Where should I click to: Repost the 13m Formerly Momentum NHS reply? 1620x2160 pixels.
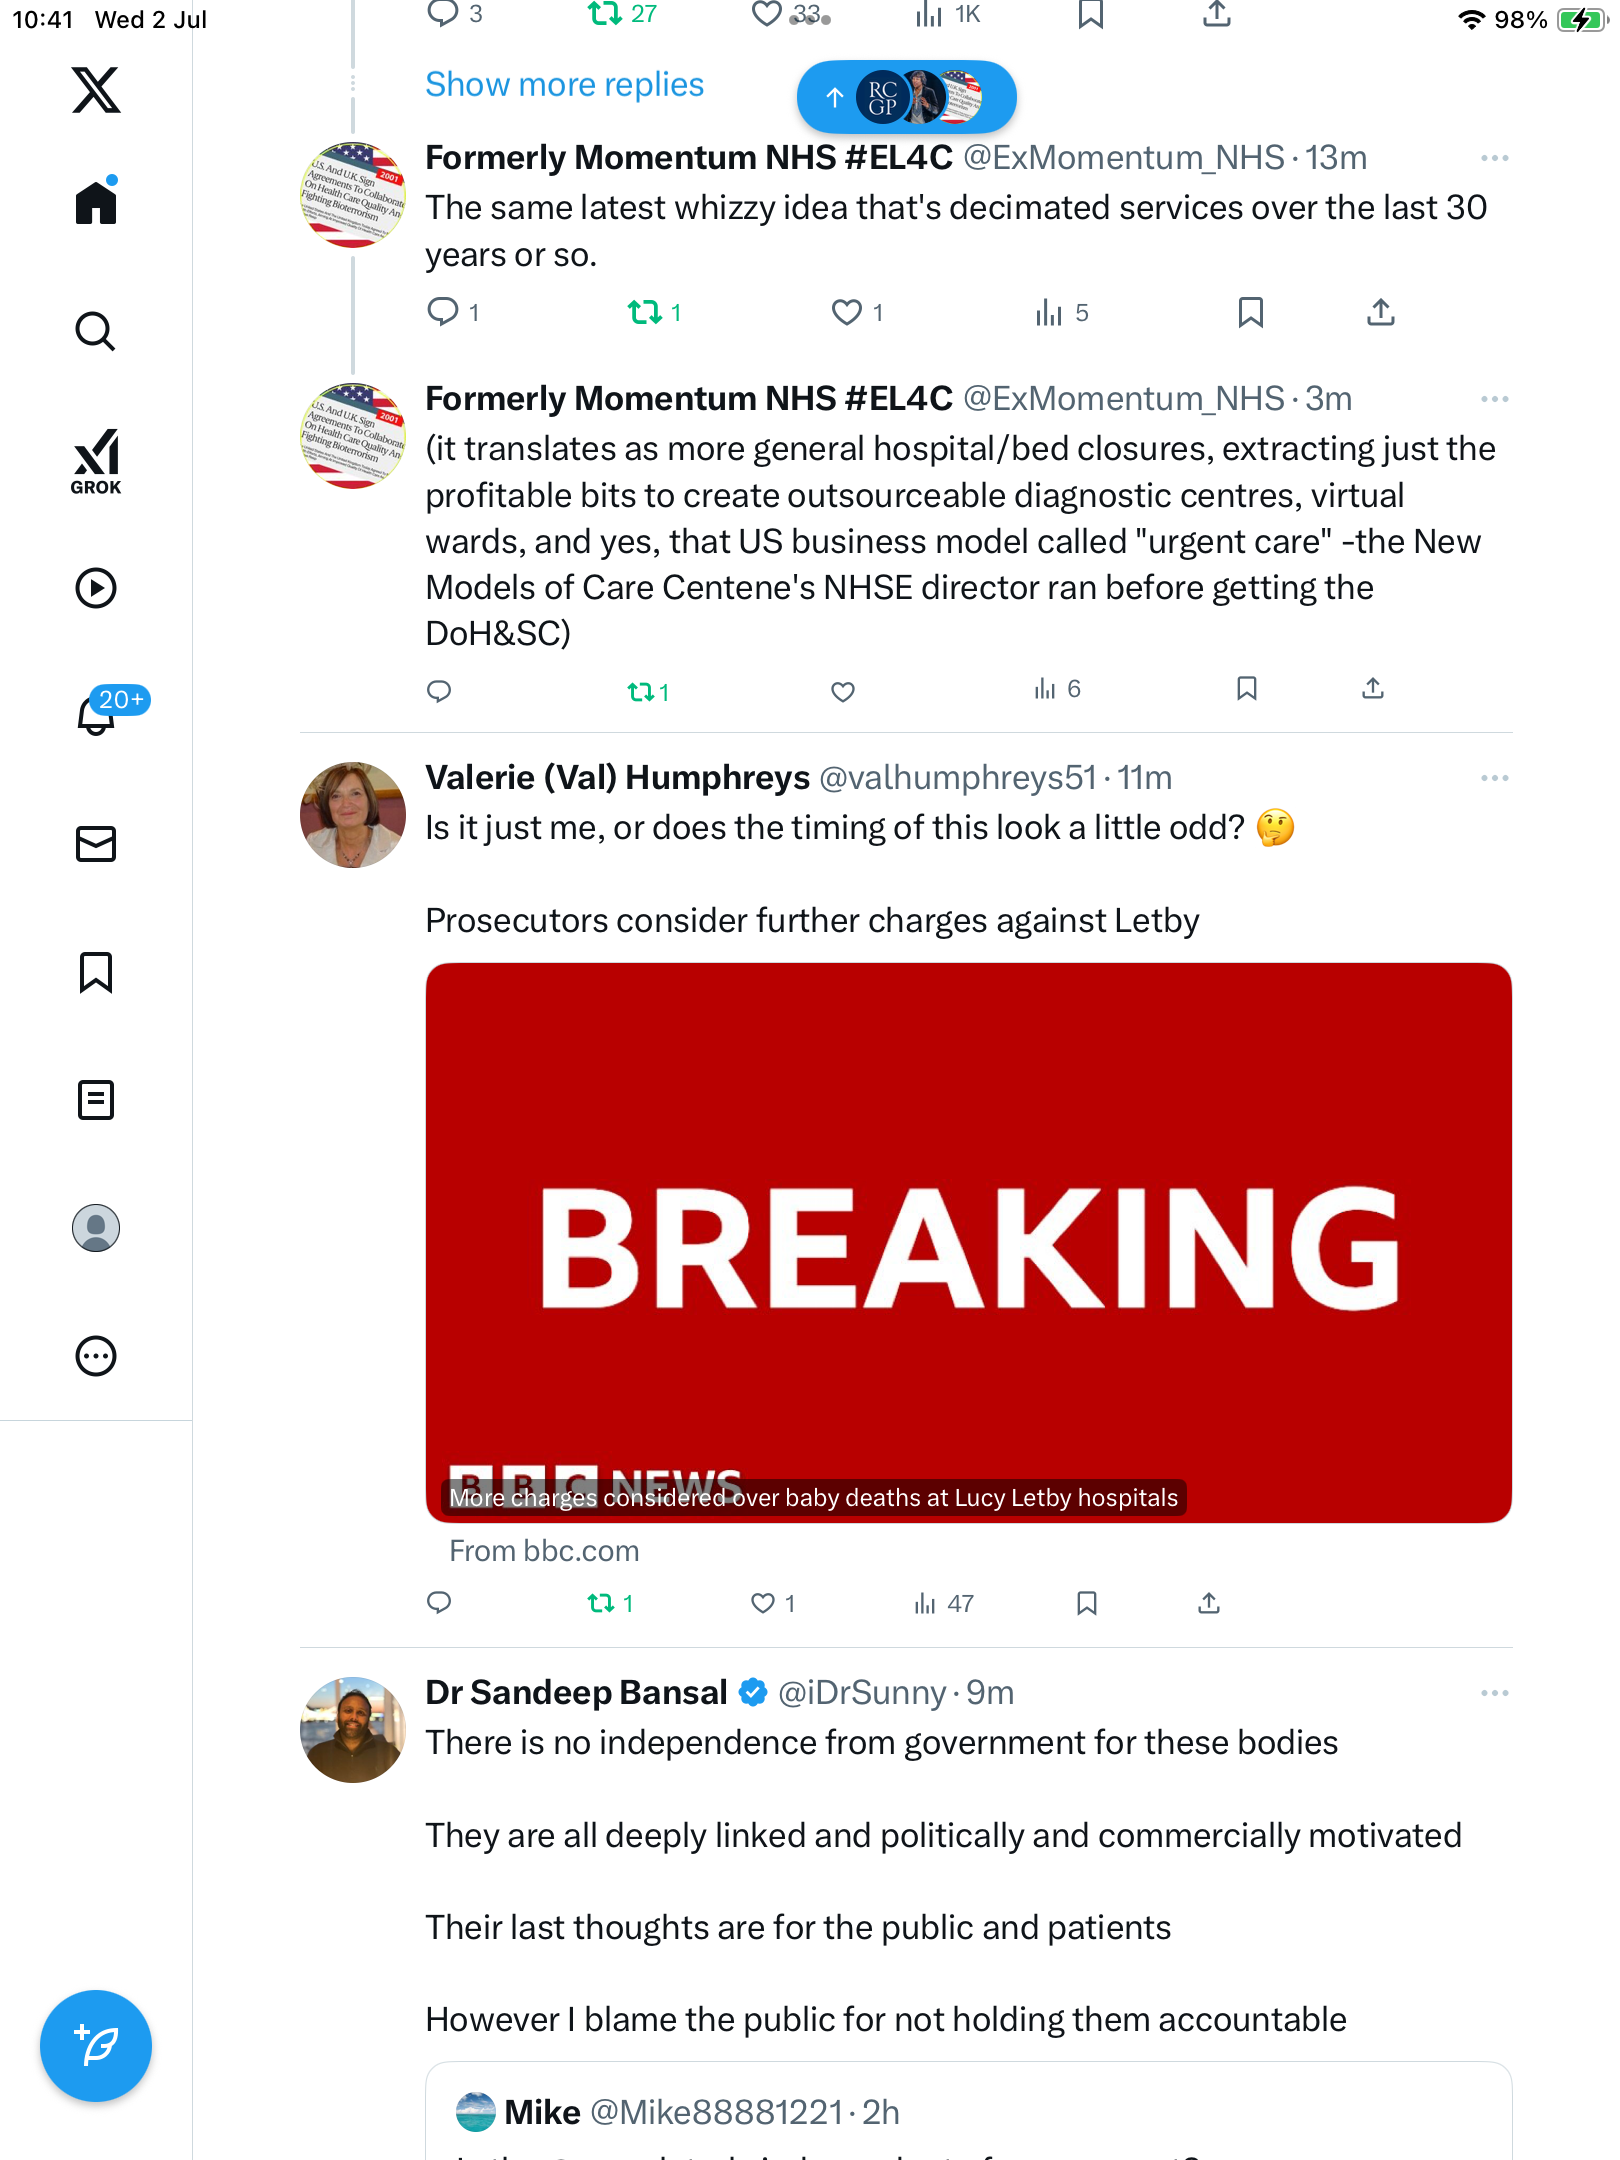[654, 313]
